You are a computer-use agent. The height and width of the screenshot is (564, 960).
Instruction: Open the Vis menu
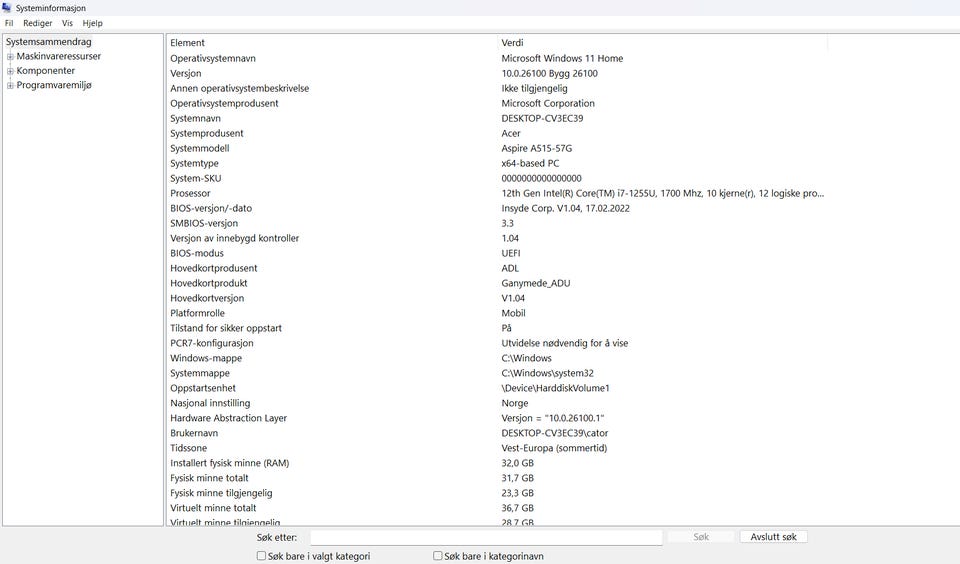tap(67, 23)
